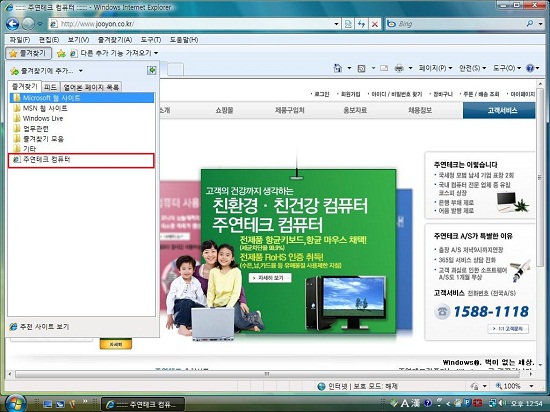Click the compatibility view icon beside address bar
This screenshot has height=412, width=550.
point(348,24)
